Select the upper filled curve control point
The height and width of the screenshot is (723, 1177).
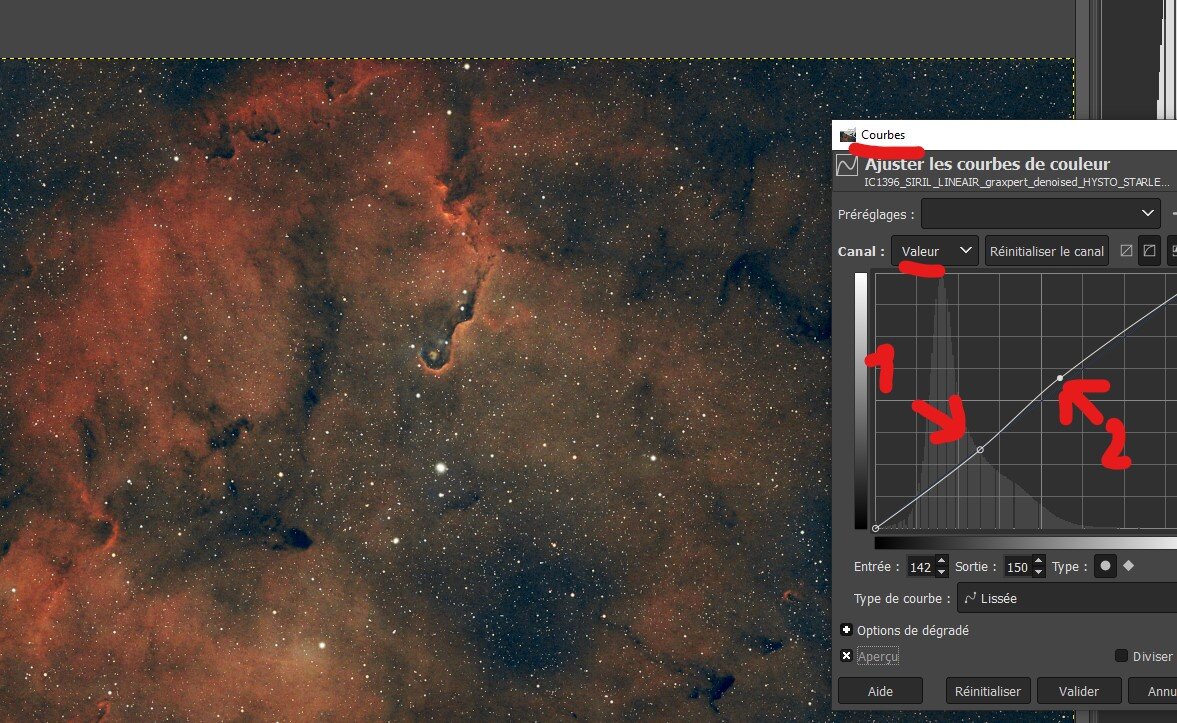(1060, 378)
